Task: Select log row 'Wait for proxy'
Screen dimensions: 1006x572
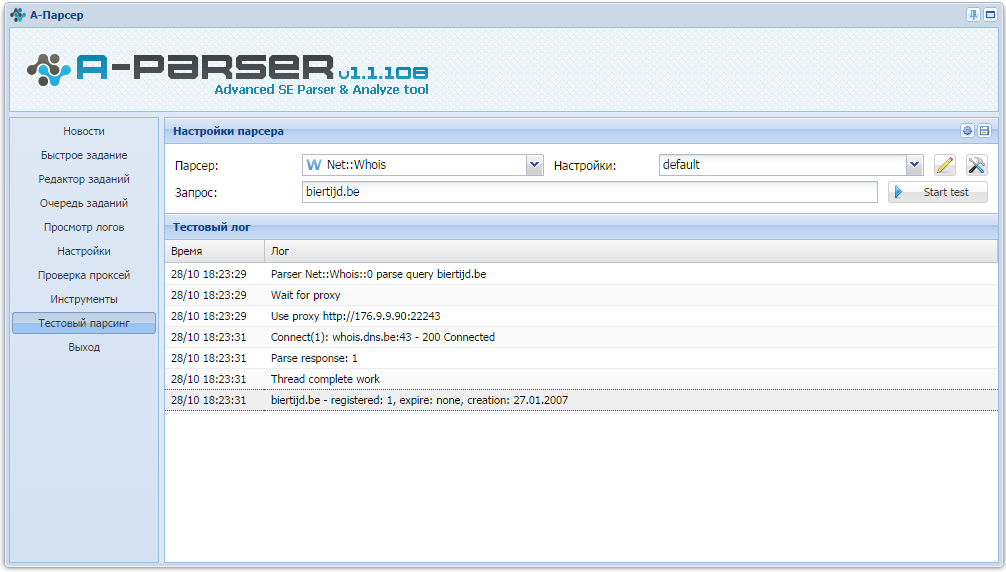Action: pyautogui.click(x=581, y=295)
